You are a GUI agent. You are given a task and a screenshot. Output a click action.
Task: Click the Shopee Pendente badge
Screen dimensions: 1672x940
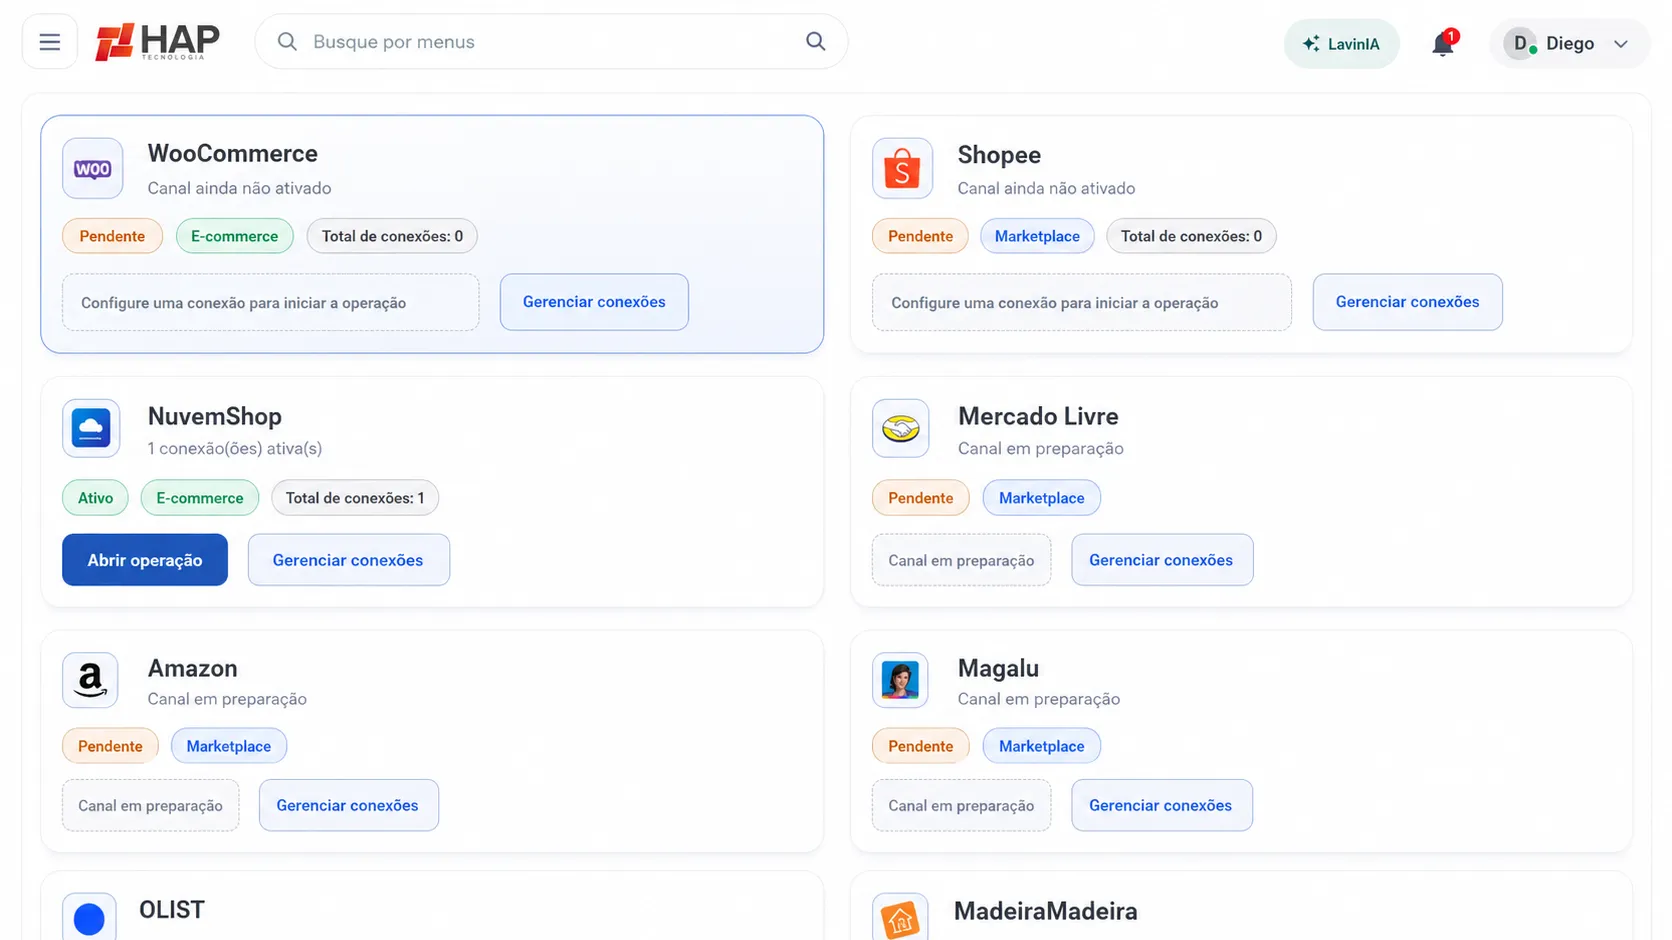point(920,236)
